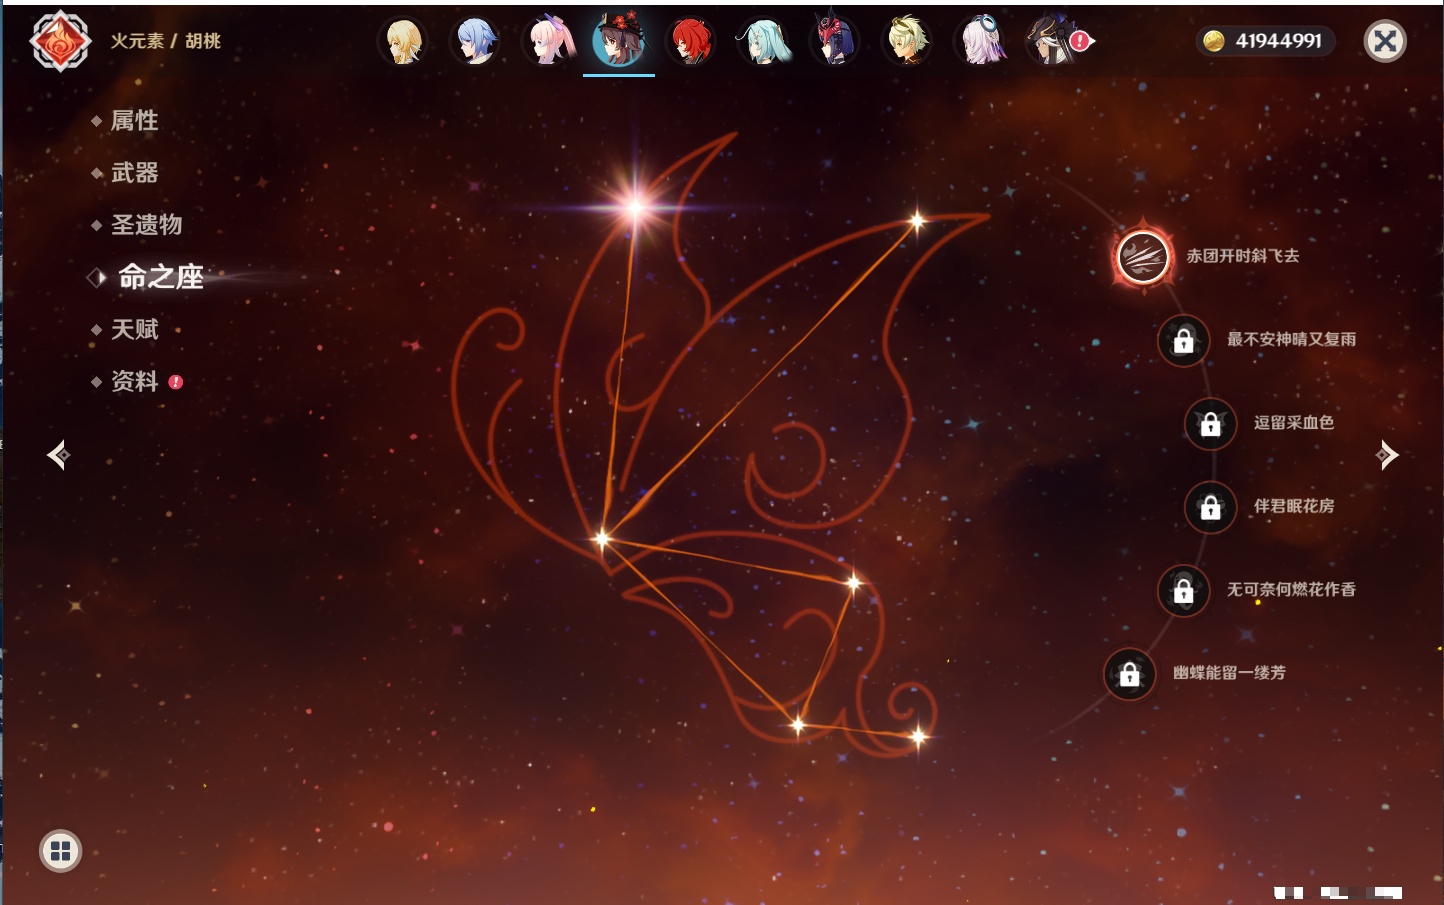Click locked constellation icon for 无可奈何燃花作香
The width and height of the screenshot is (1444, 905).
click(x=1183, y=590)
